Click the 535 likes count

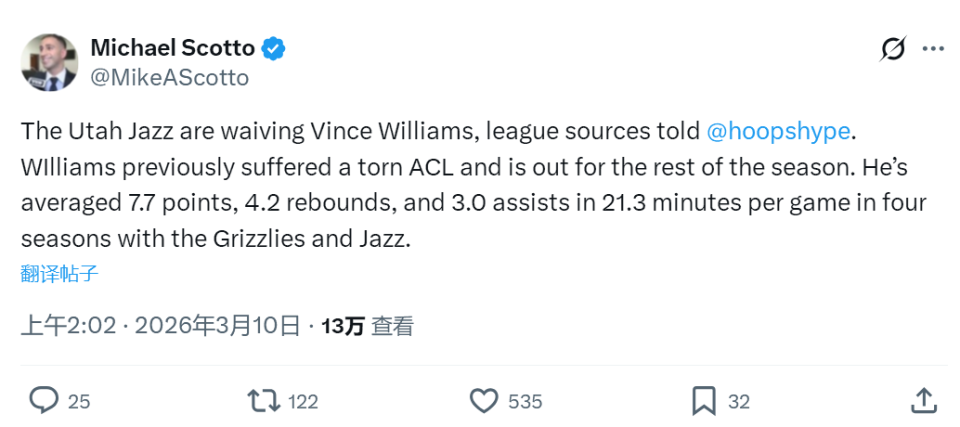525,402
